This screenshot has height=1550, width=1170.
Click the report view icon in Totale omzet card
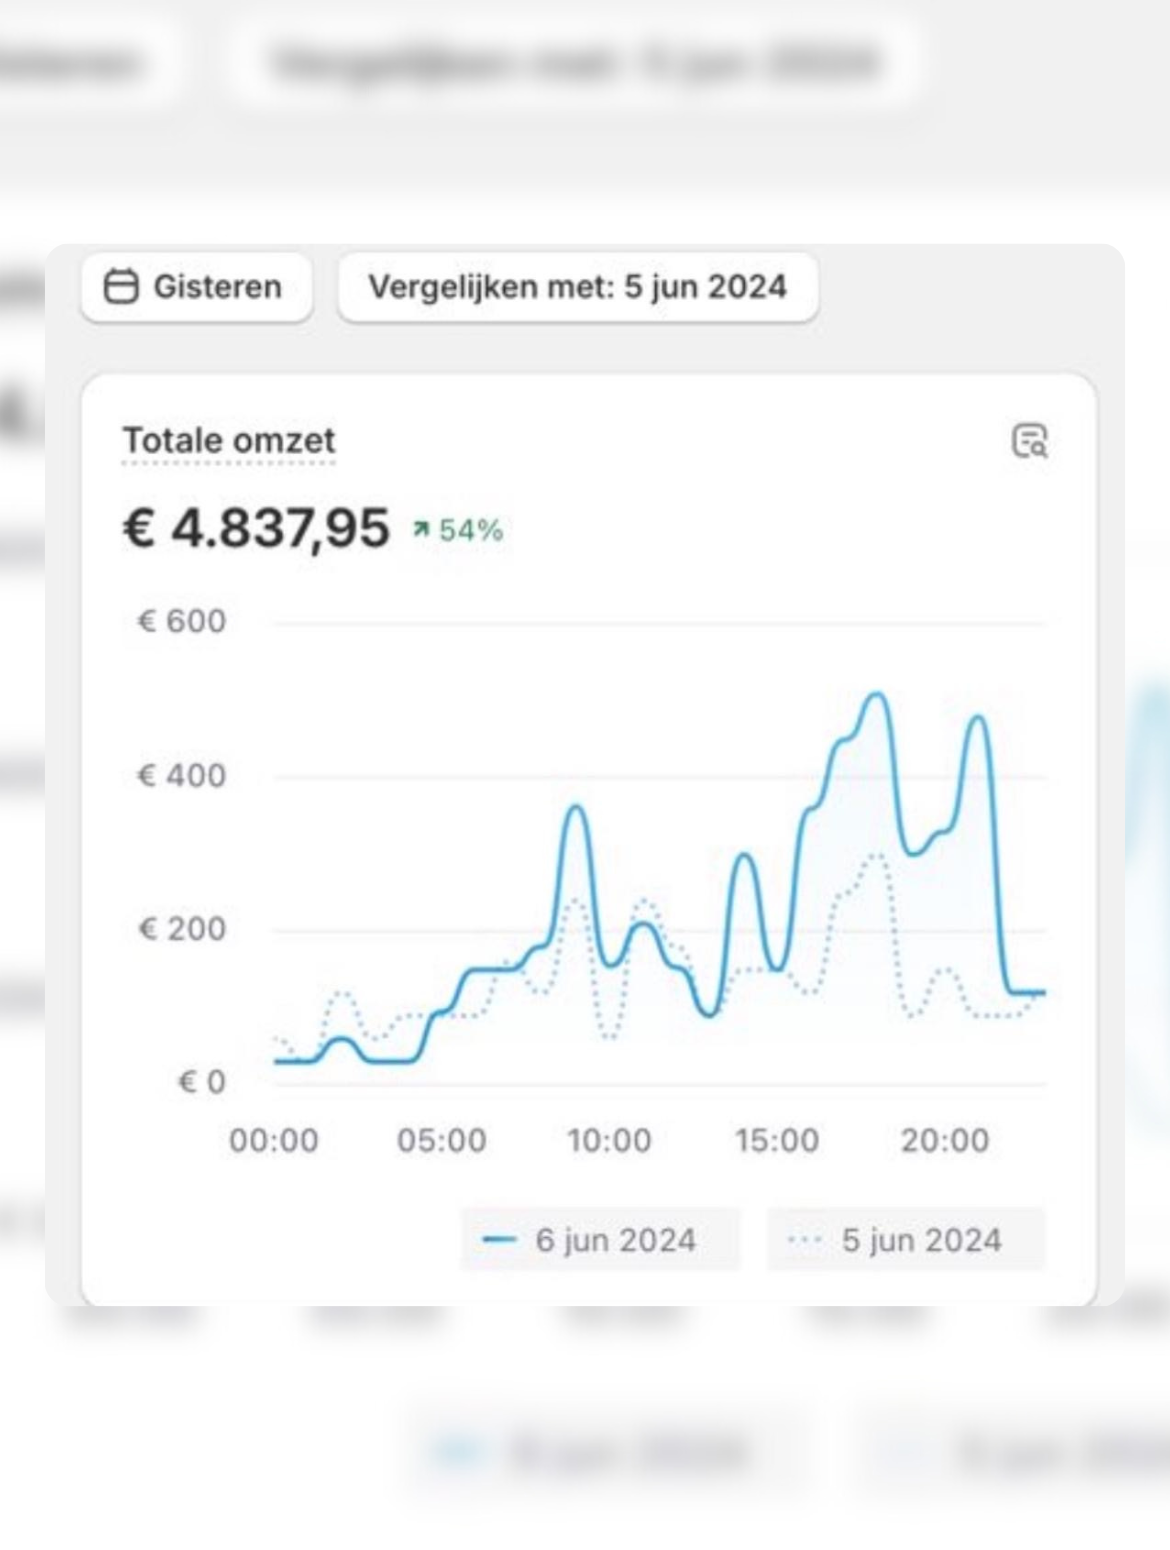1029,441
